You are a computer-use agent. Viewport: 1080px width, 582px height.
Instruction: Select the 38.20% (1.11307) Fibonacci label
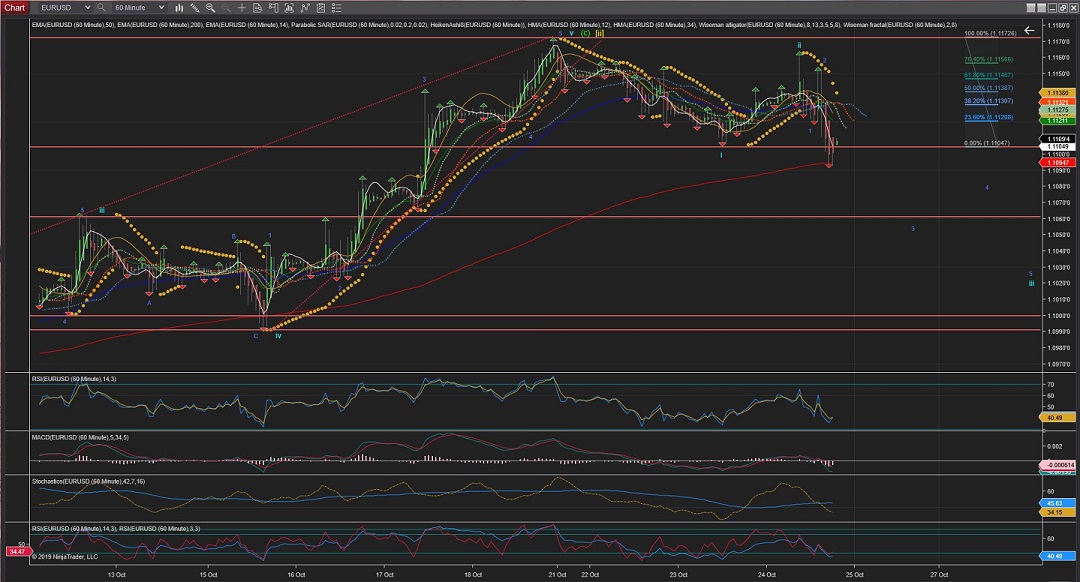click(988, 101)
